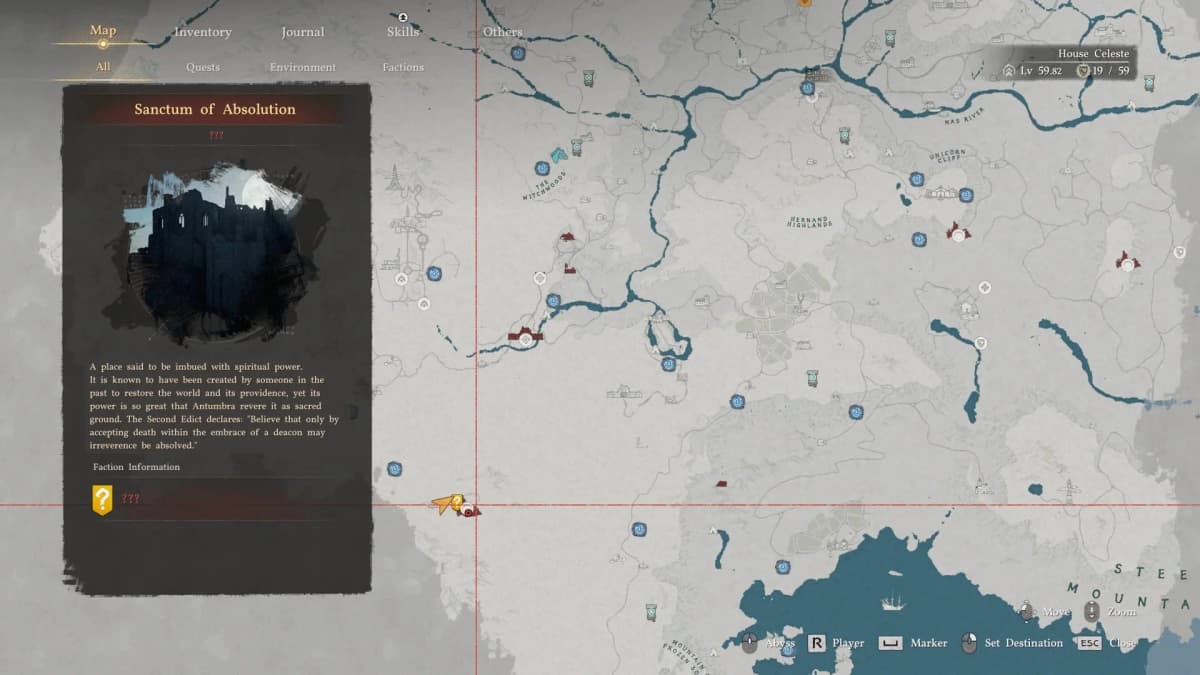Viewport: 1200px width, 675px height.
Task: Click the orange player arrow marker
Action: pos(441,505)
